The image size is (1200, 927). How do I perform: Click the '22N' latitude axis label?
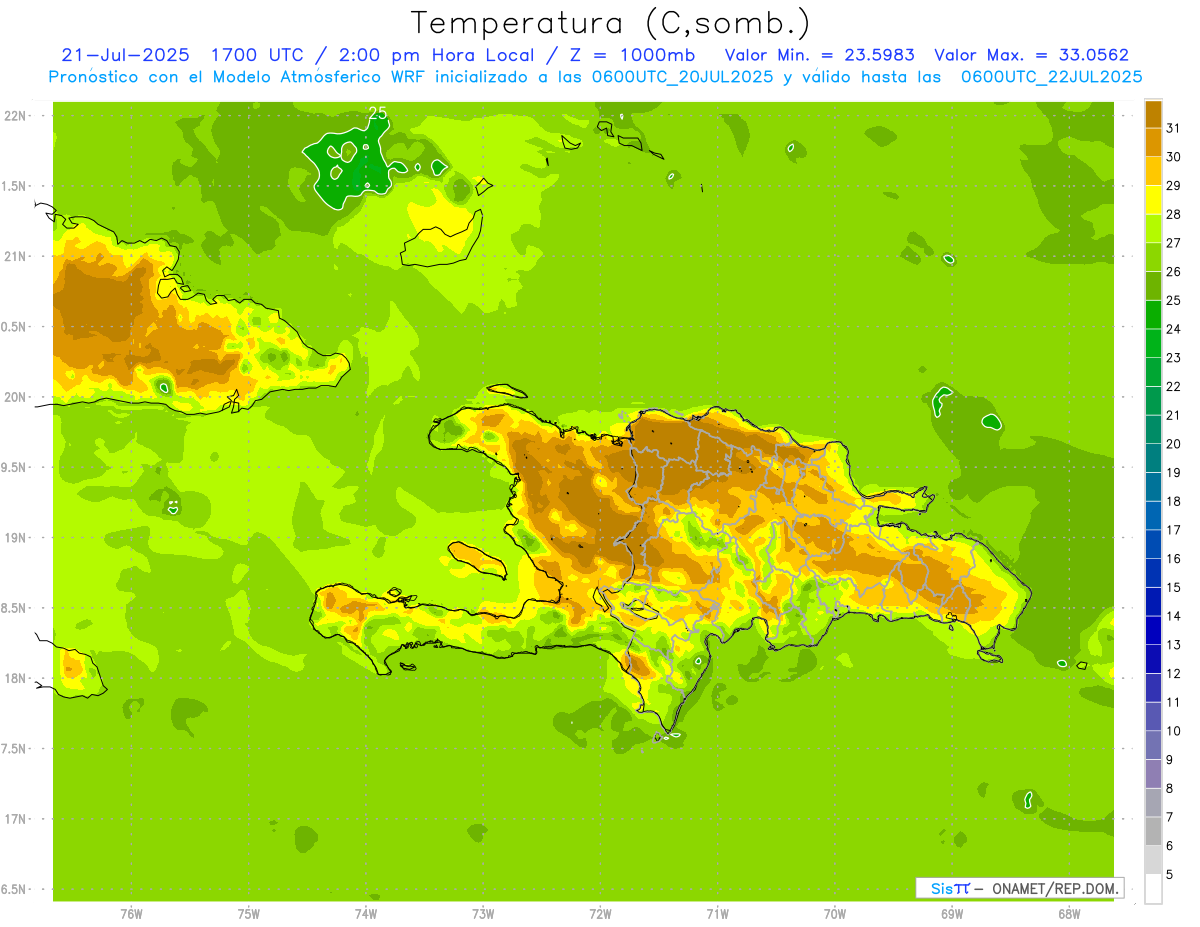click(16, 116)
